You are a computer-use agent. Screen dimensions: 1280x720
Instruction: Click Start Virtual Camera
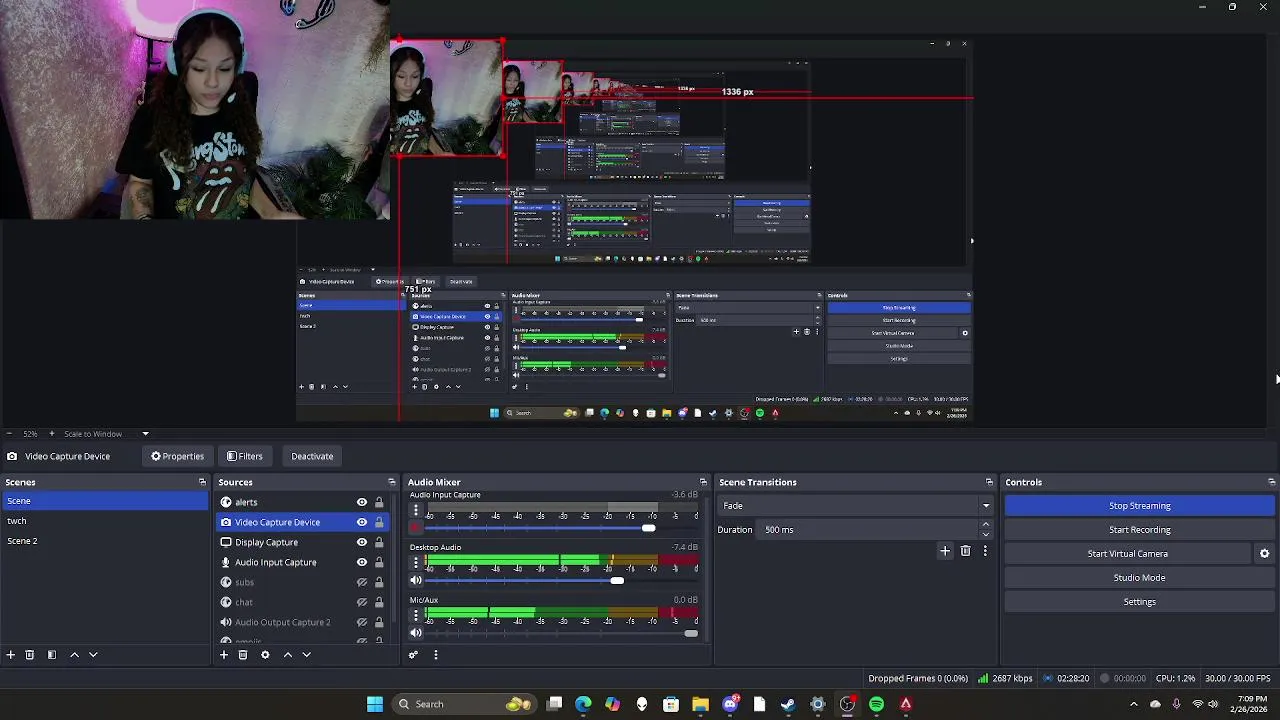pyautogui.click(x=1128, y=554)
